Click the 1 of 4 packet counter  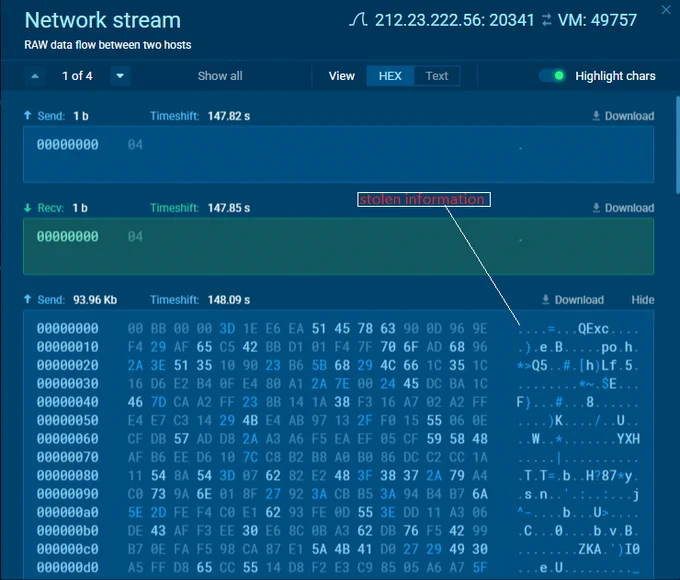77,76
